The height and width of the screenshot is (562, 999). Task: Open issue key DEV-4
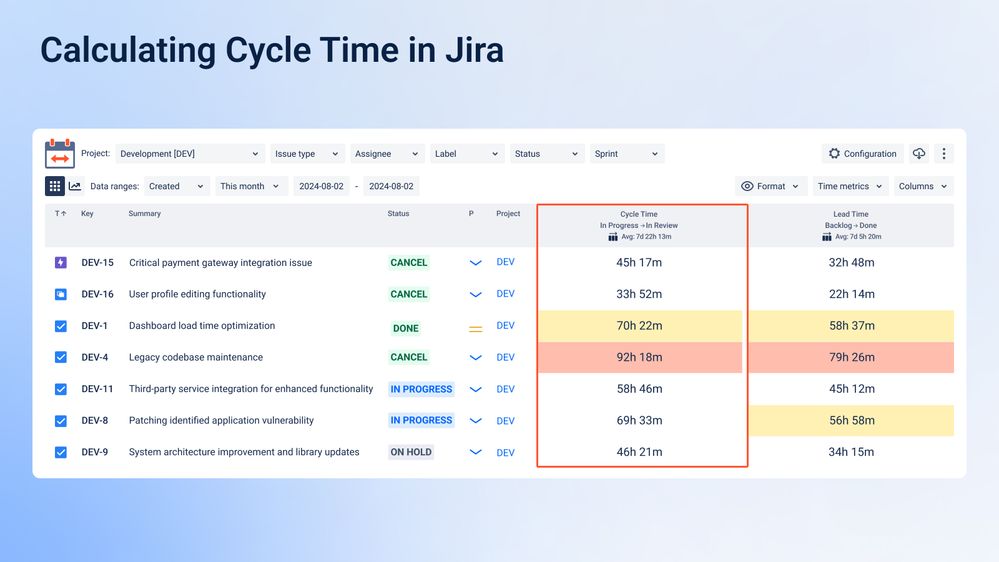[x=94, y=357]
